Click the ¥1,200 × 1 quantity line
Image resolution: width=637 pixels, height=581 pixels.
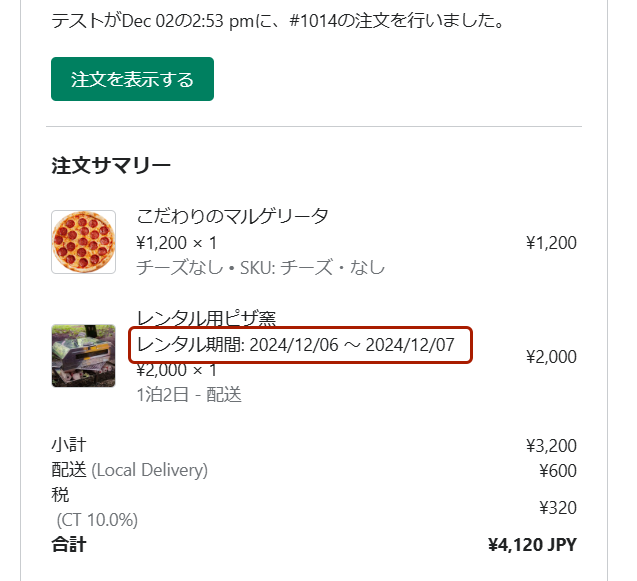(x=177, y=242)
